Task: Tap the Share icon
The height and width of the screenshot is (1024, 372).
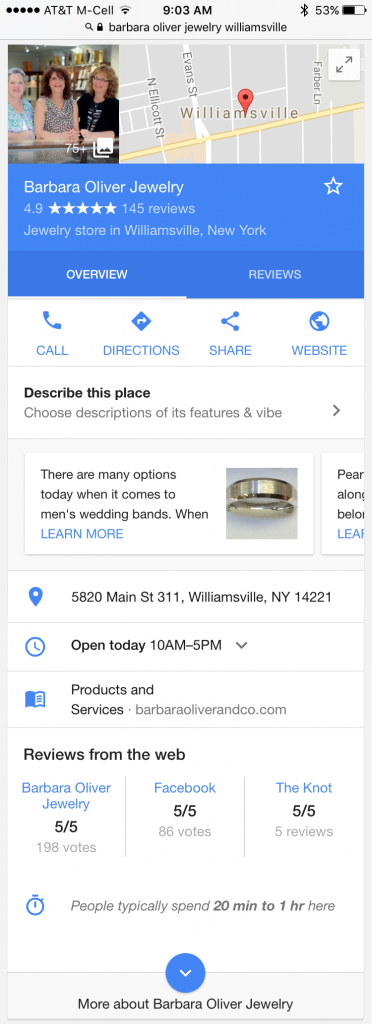Action: (230, 321)
